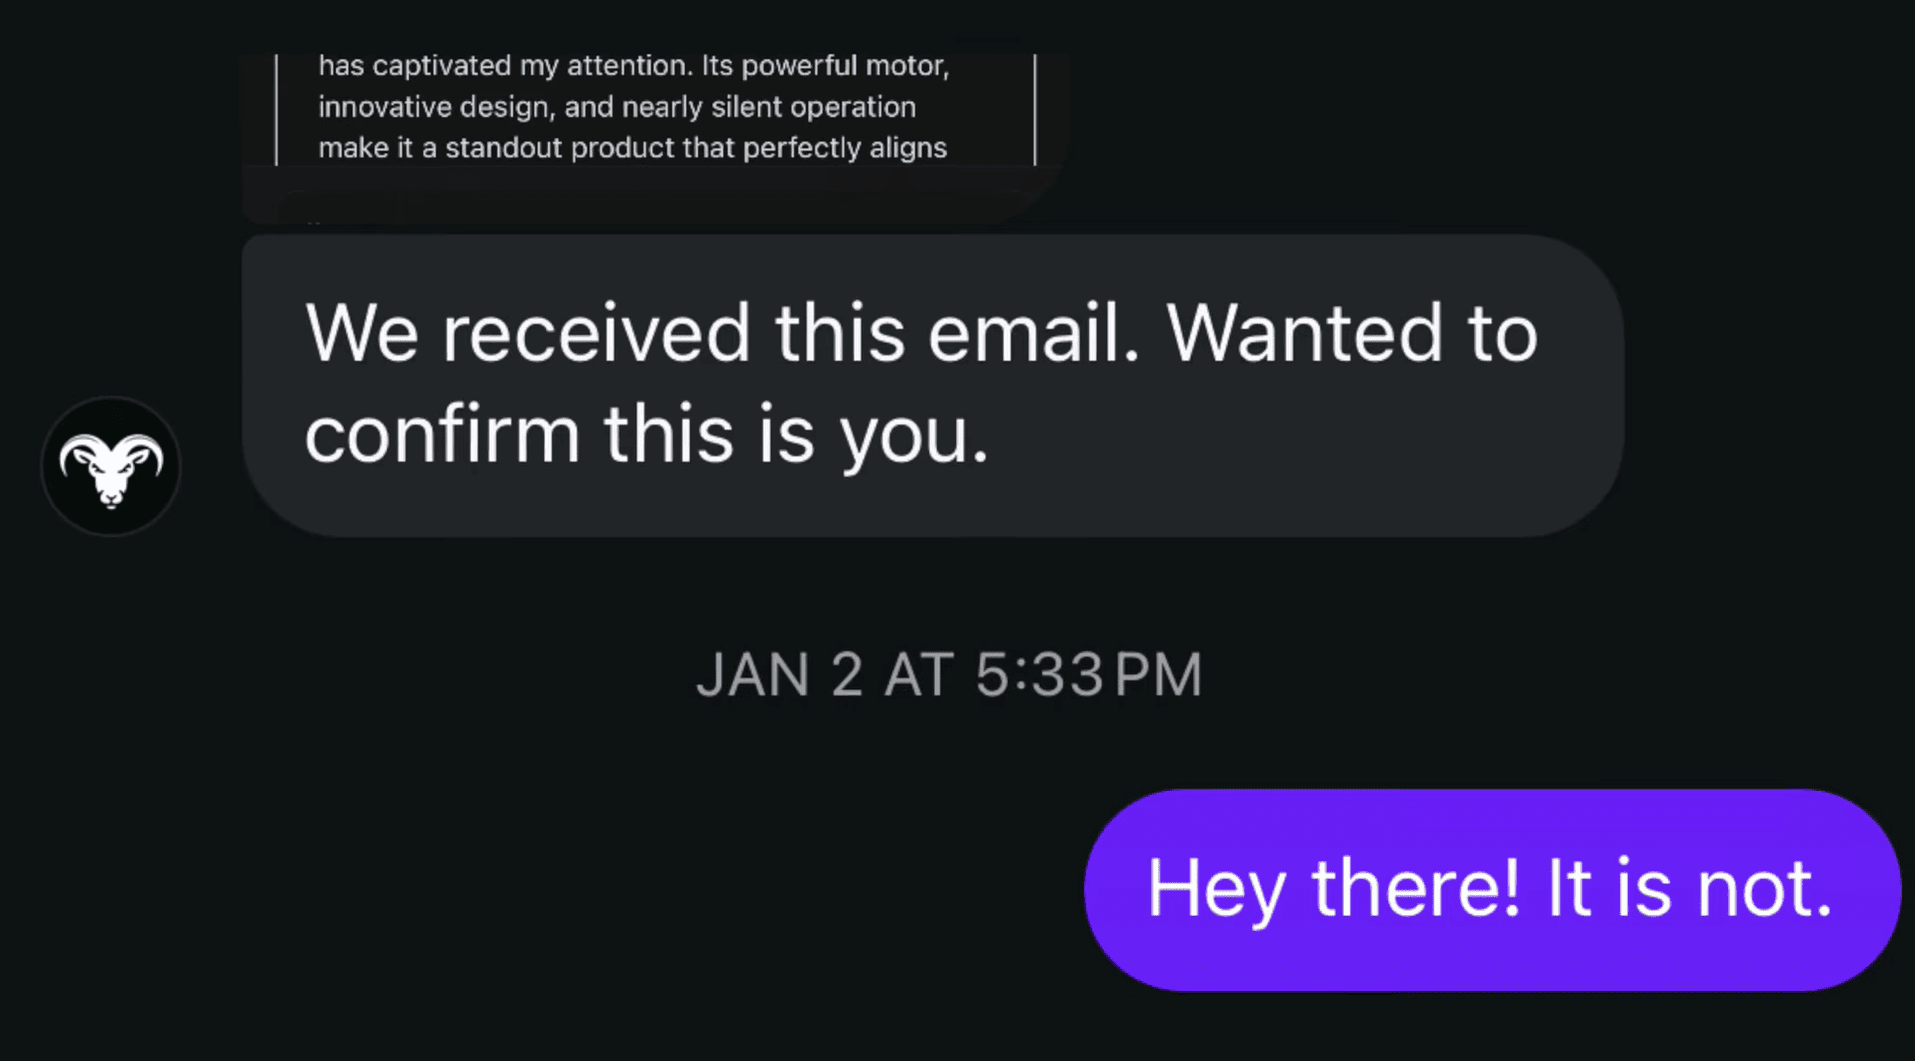Click "not." in the sent purple message

(x=1765, y=888)
